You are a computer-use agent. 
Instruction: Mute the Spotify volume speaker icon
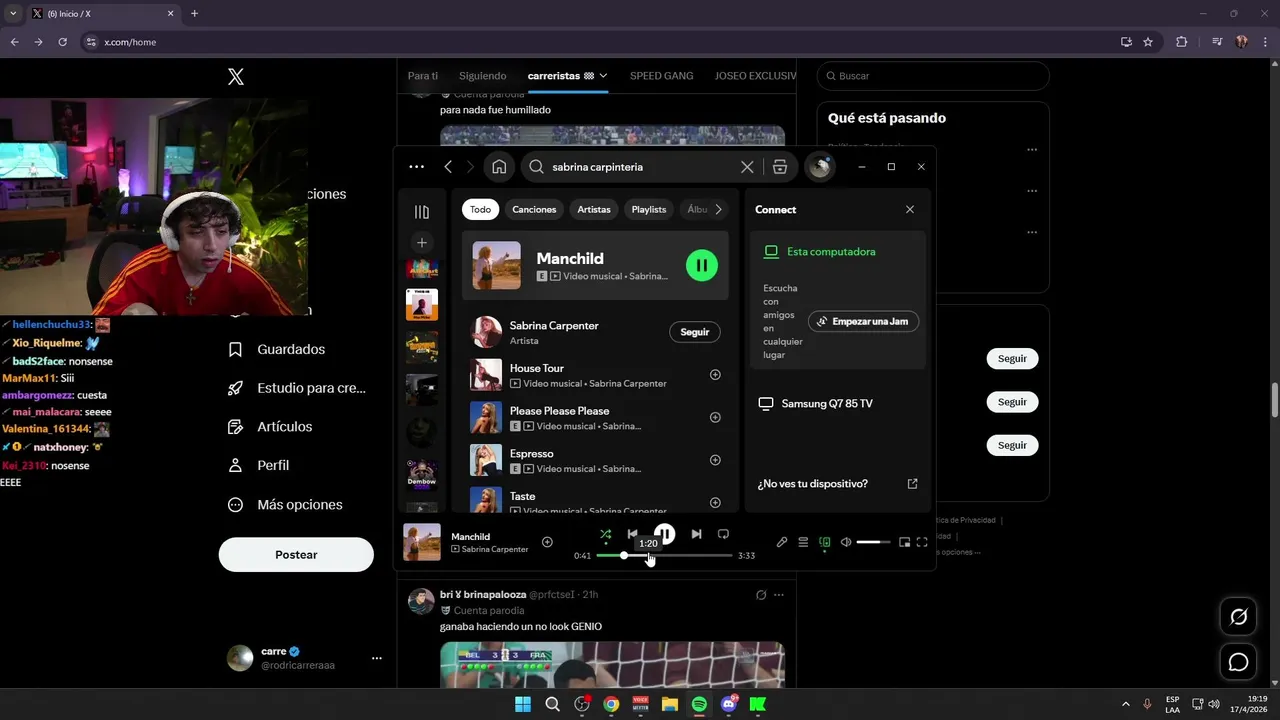(846, 542)
